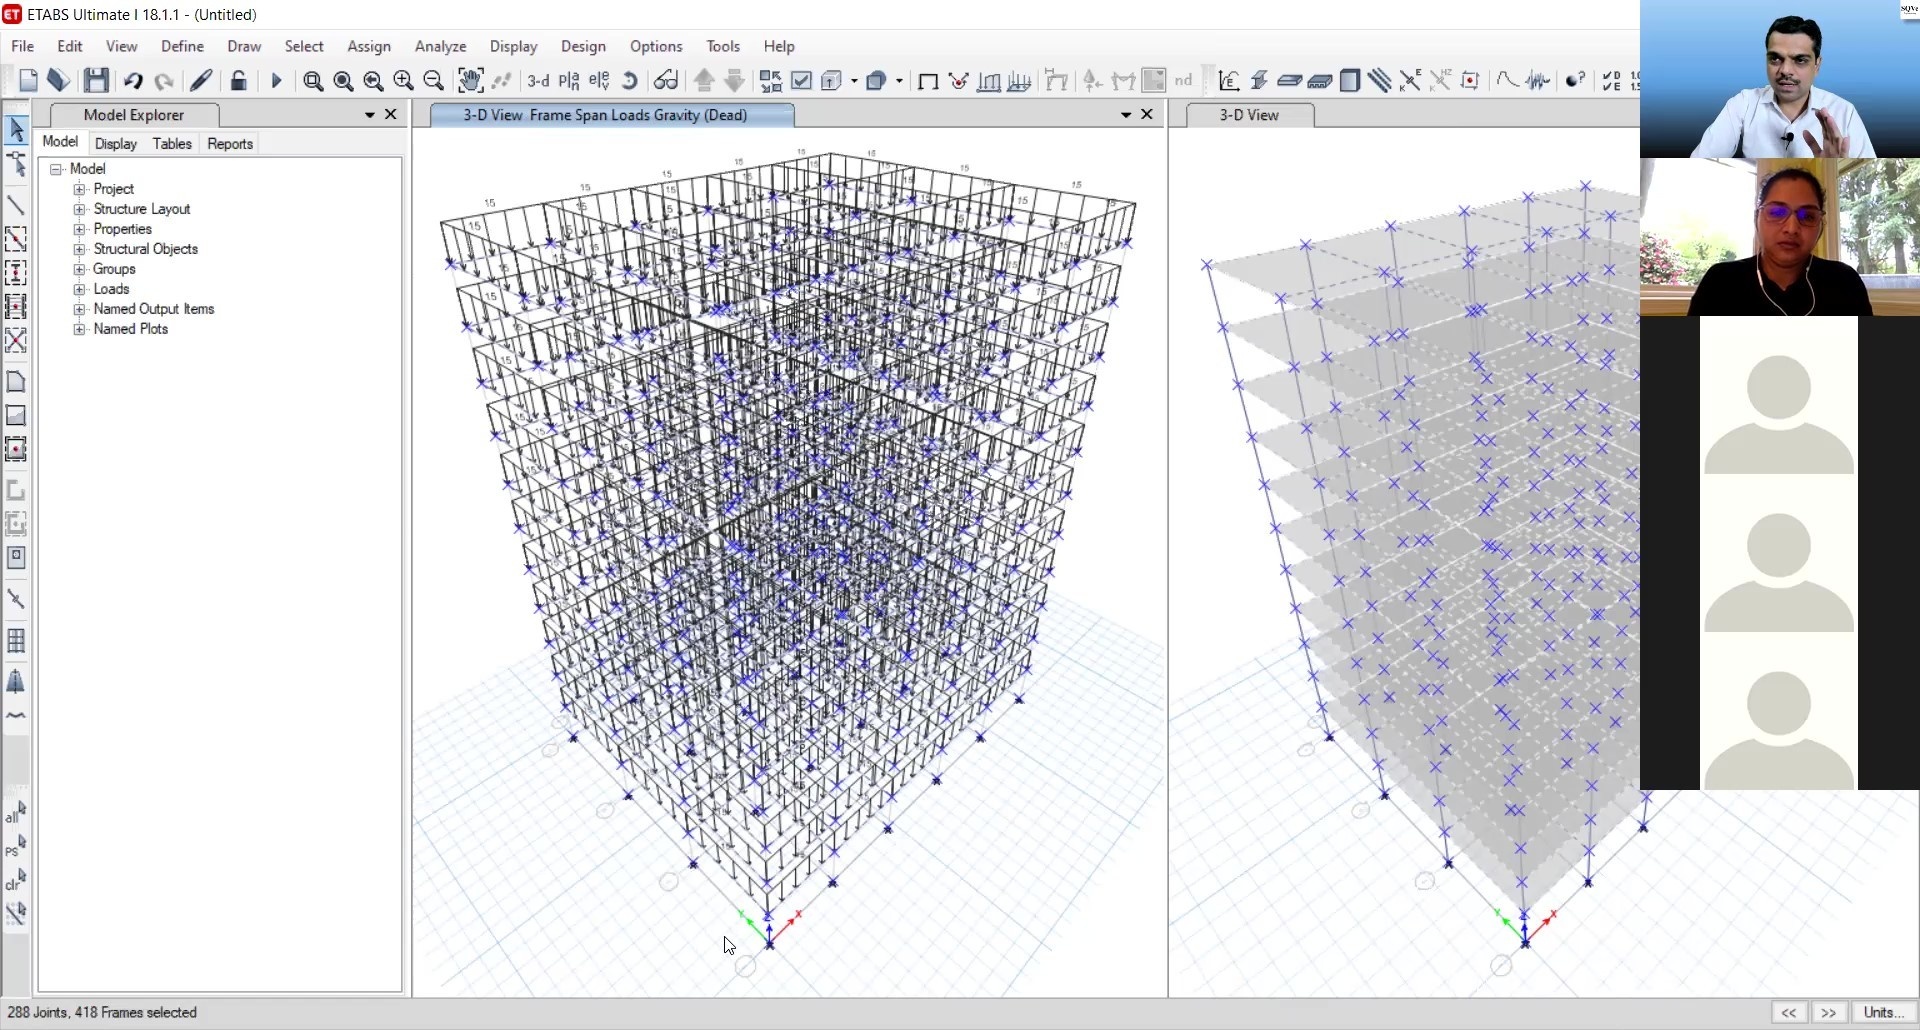Toggle the Lock/Unlock model padlock

238,81
